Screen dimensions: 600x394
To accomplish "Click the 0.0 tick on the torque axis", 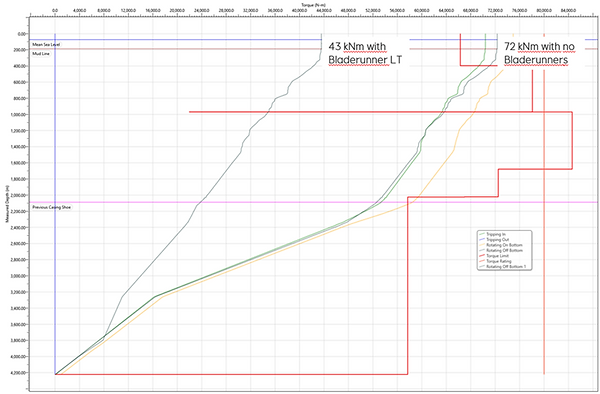I will click(x=55, y=11).
